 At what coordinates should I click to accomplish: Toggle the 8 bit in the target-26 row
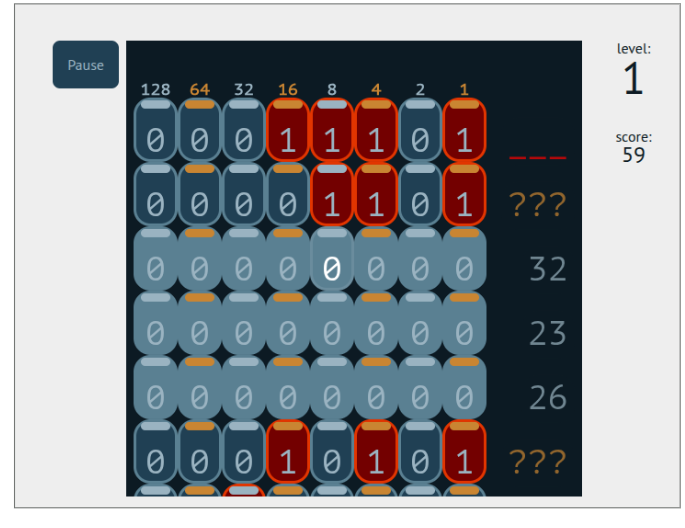click(332, 397)
